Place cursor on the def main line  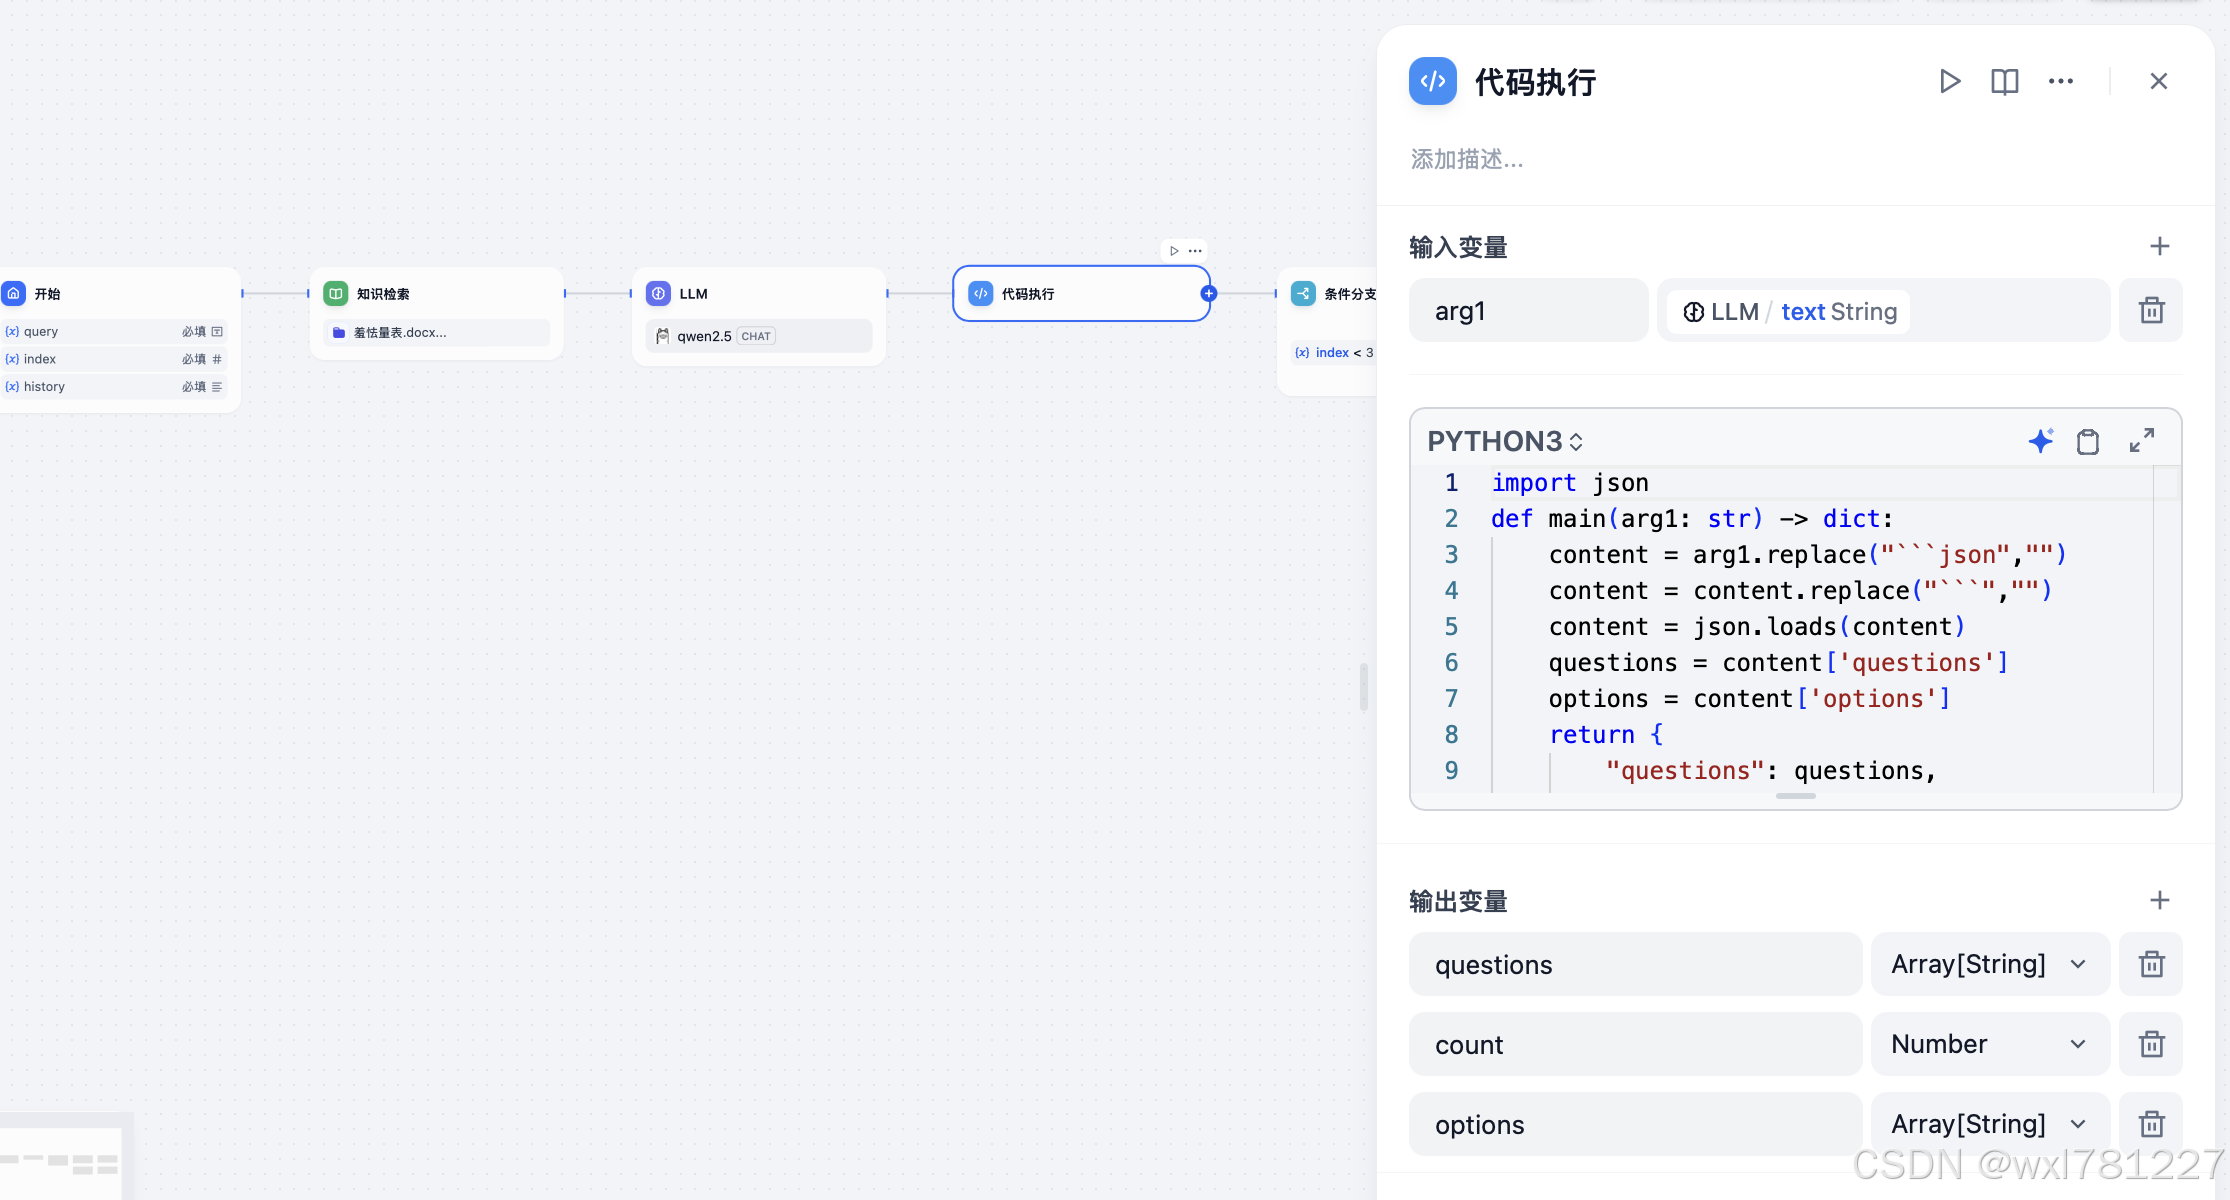coord(1691,518)
